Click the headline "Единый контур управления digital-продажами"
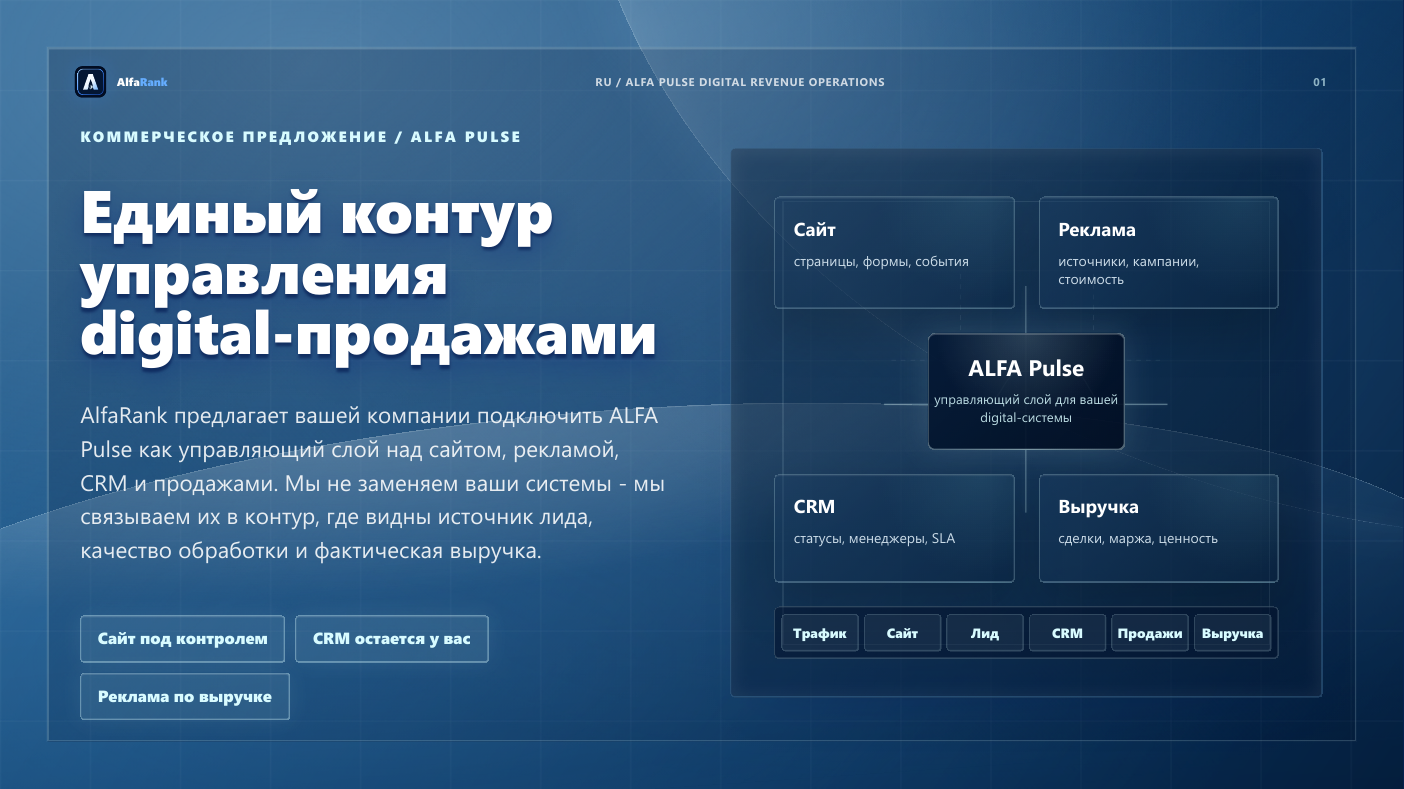1404x789 pixels. 368,275
